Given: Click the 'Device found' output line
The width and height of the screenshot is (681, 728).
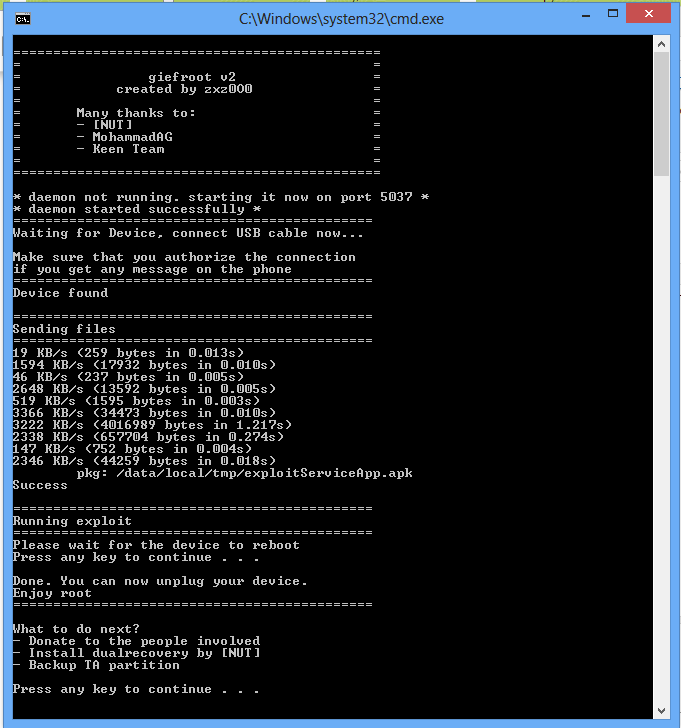Looking at the screenshot, I should [60, 293].
